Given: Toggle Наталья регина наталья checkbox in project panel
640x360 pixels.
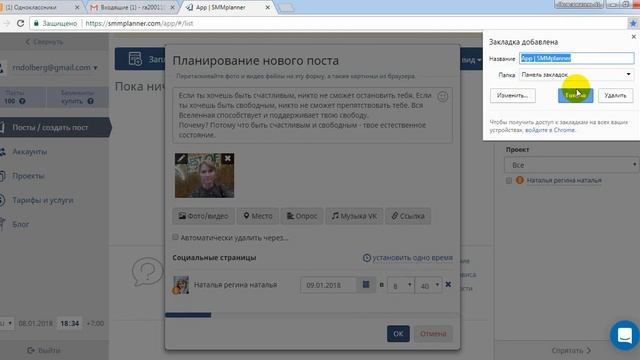Looking at the screenshot, I should click(509, 180).
